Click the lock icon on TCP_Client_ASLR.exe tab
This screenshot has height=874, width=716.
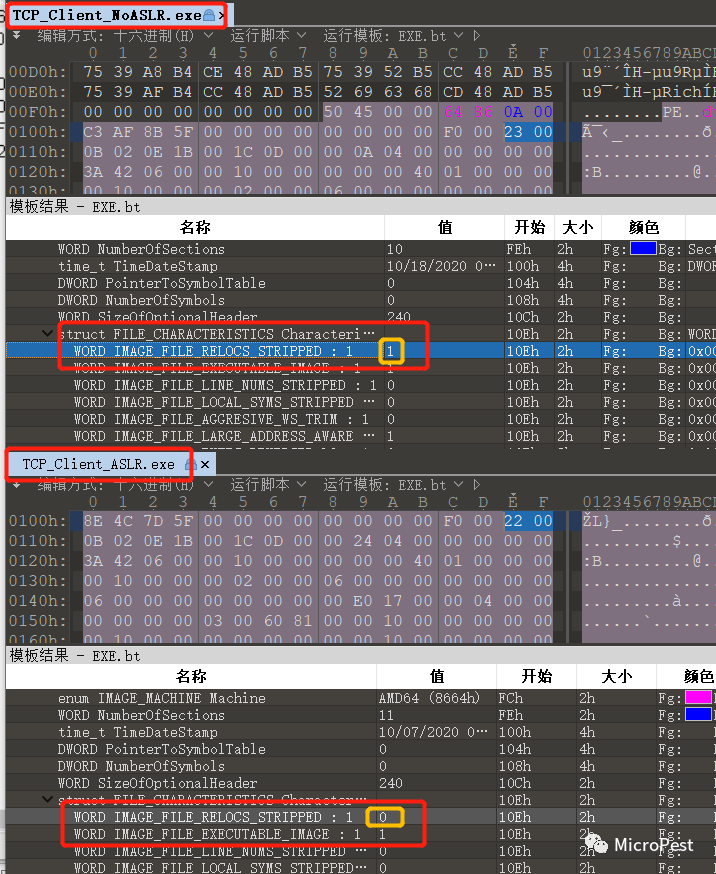pyautogui.click(x=190, y=464)
